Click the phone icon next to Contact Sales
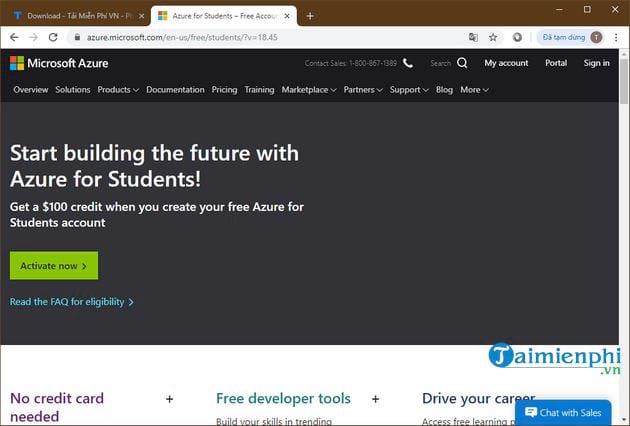 click(x=408, y=63)
